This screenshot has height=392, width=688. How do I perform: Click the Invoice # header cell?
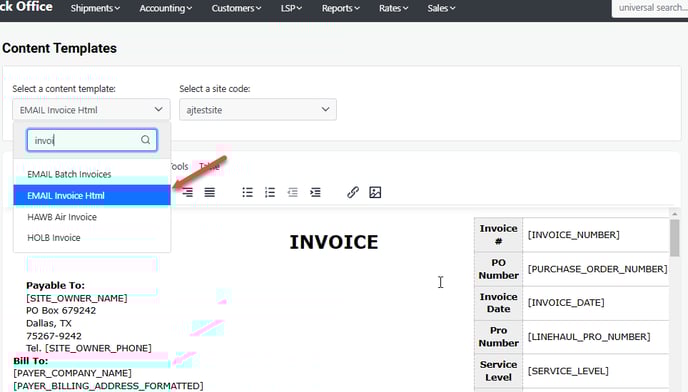click(x=498, y=235)
